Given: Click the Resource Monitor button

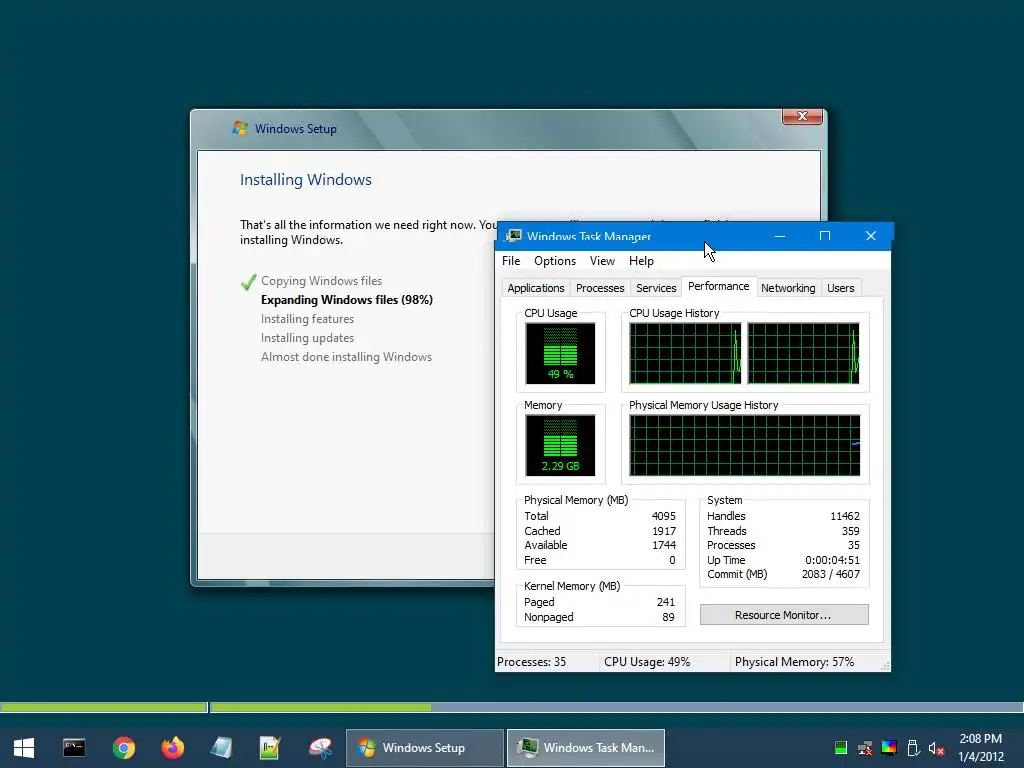Looking at the screenshot, I should 784,615.
